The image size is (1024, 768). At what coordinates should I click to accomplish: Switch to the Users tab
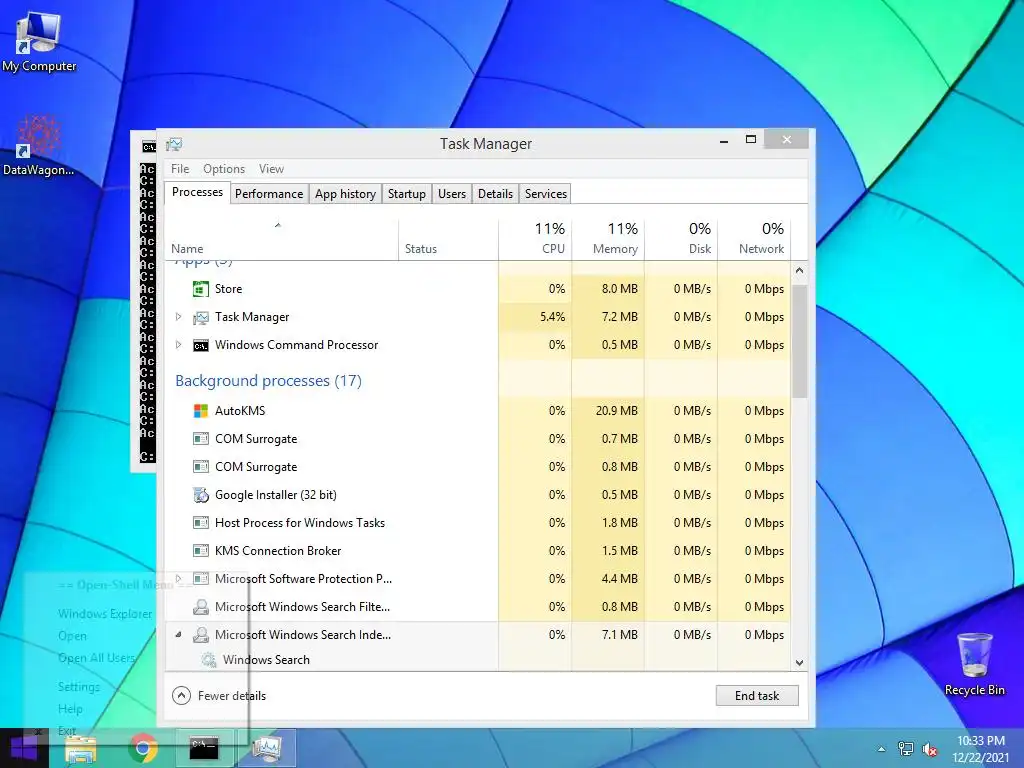coord(452,194)
